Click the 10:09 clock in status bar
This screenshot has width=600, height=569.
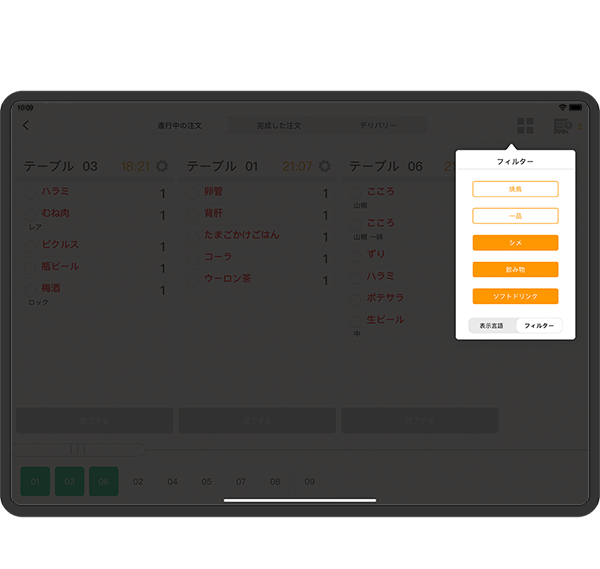pyautogui.click(x=25, y=108)
